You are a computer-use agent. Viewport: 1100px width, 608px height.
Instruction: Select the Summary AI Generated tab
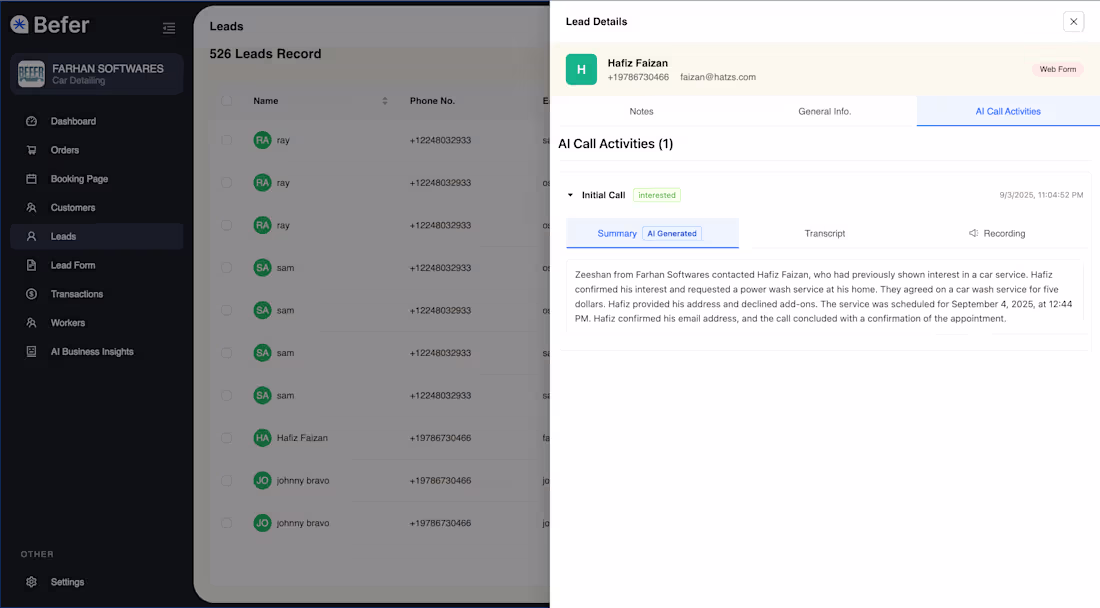pos(652,234)
